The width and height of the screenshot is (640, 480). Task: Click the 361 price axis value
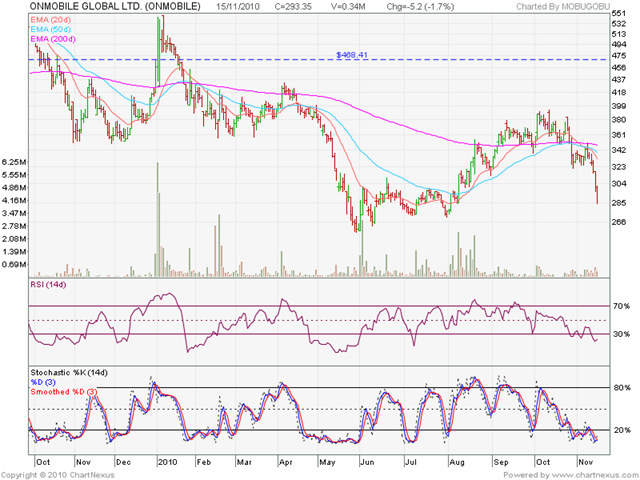point(619,135)
